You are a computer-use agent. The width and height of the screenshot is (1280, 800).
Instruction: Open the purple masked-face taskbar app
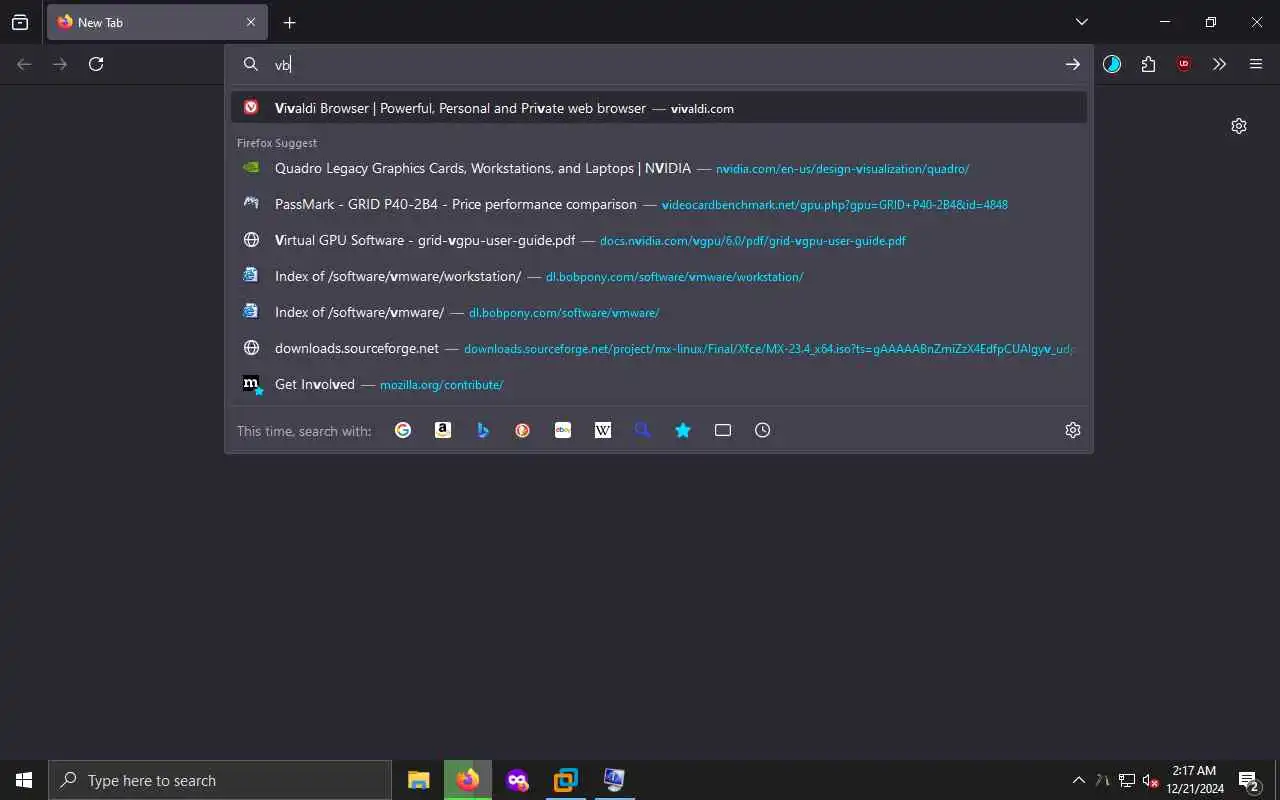tap(517, 780)
